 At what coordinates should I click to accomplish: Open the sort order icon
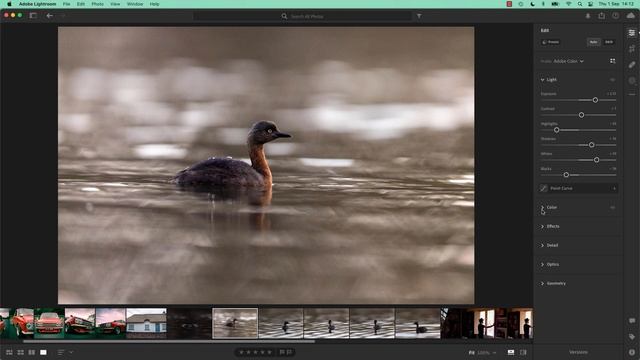pos(61,352)
